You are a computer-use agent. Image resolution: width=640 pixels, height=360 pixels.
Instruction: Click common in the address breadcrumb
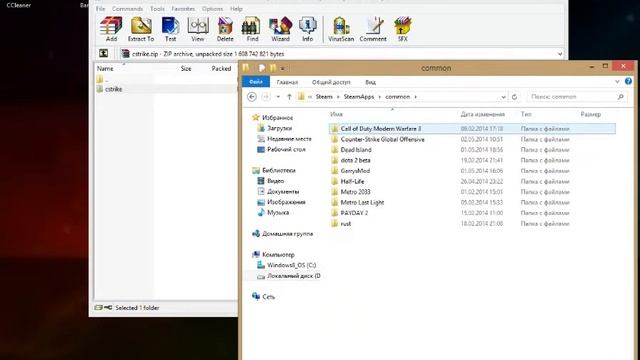coord(398,97)
